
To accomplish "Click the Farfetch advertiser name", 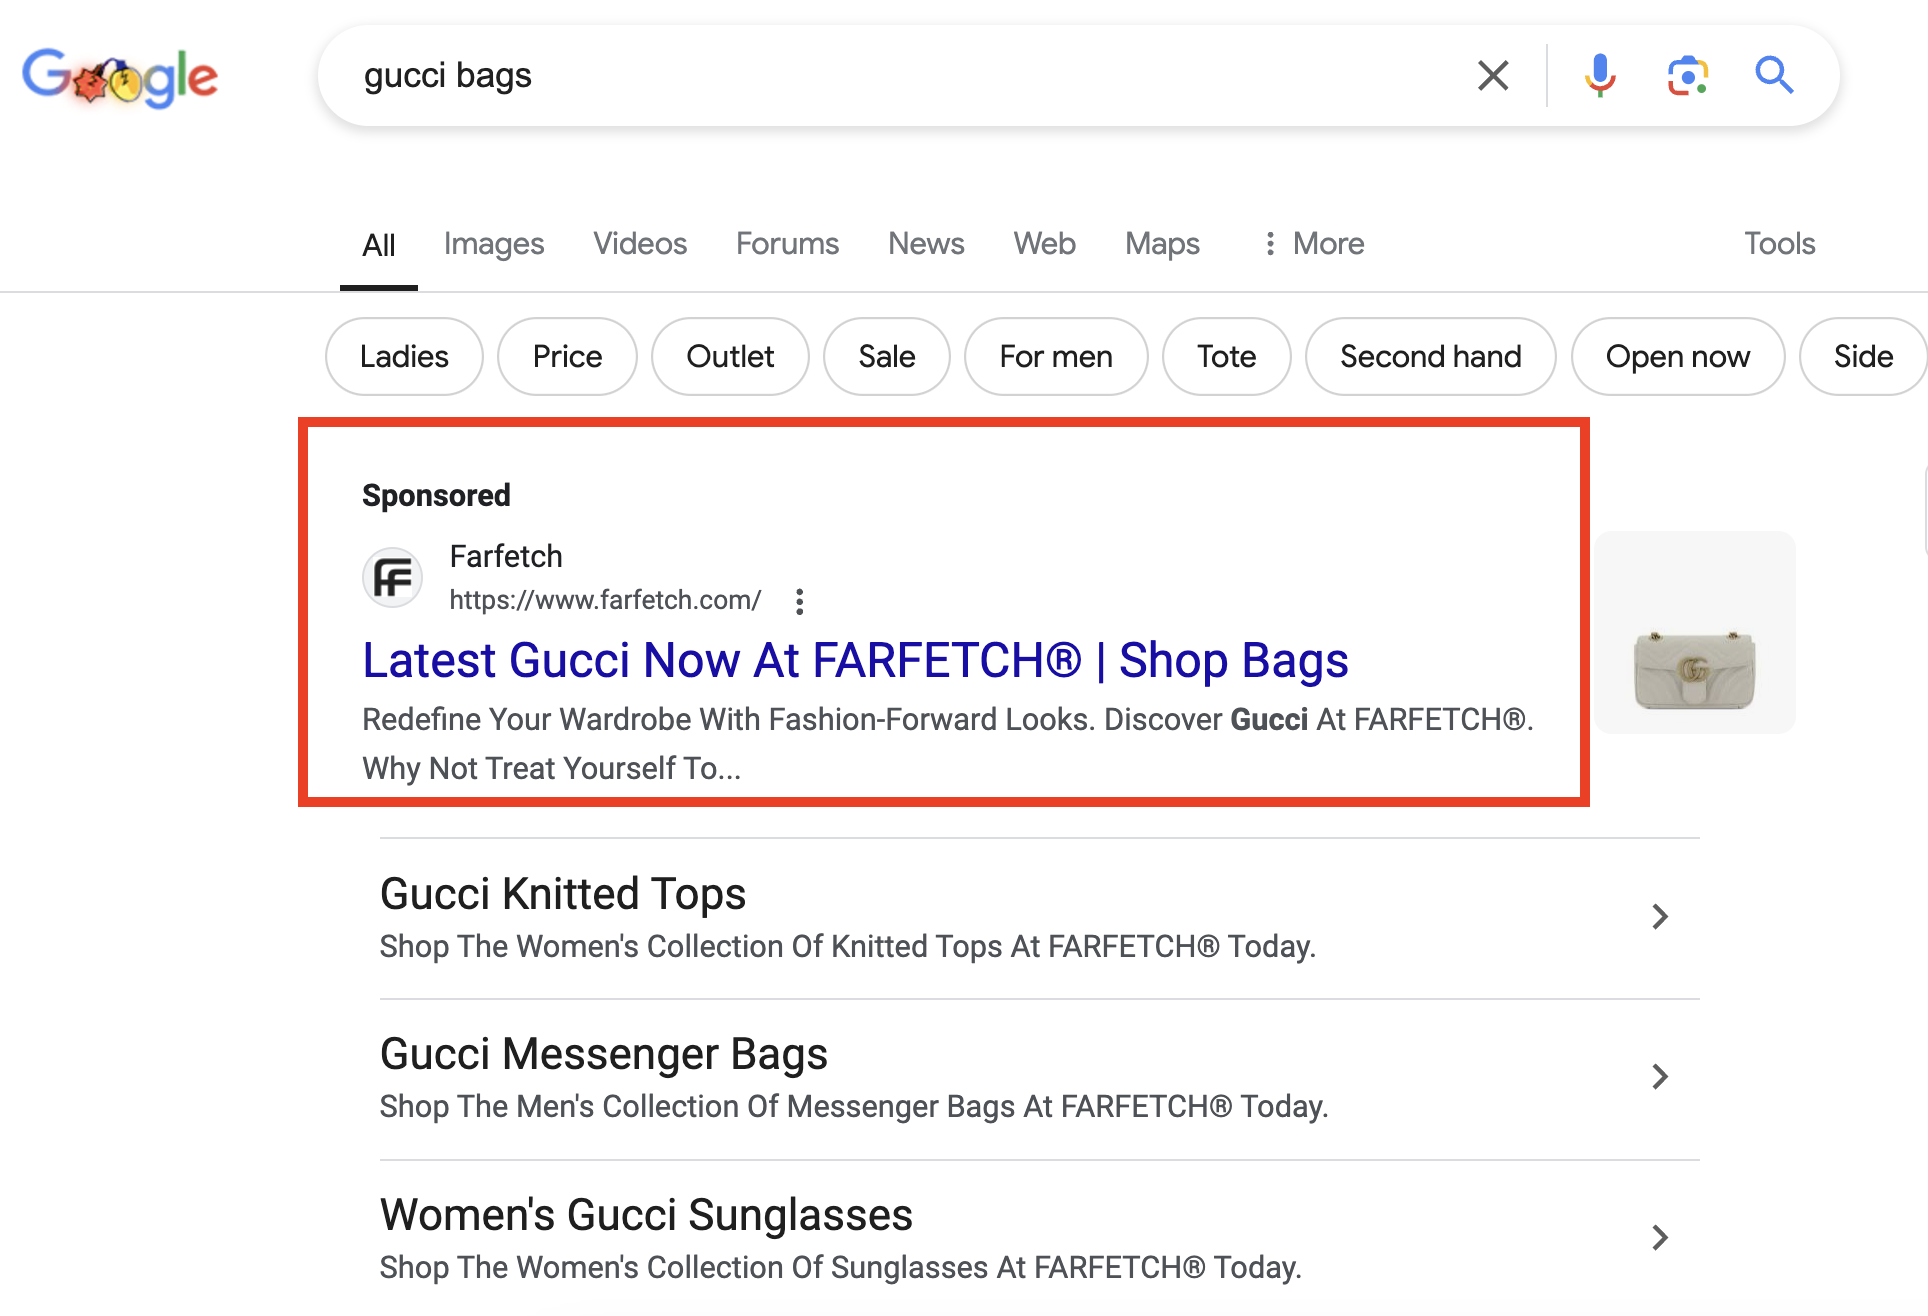I will click(506, 556).
